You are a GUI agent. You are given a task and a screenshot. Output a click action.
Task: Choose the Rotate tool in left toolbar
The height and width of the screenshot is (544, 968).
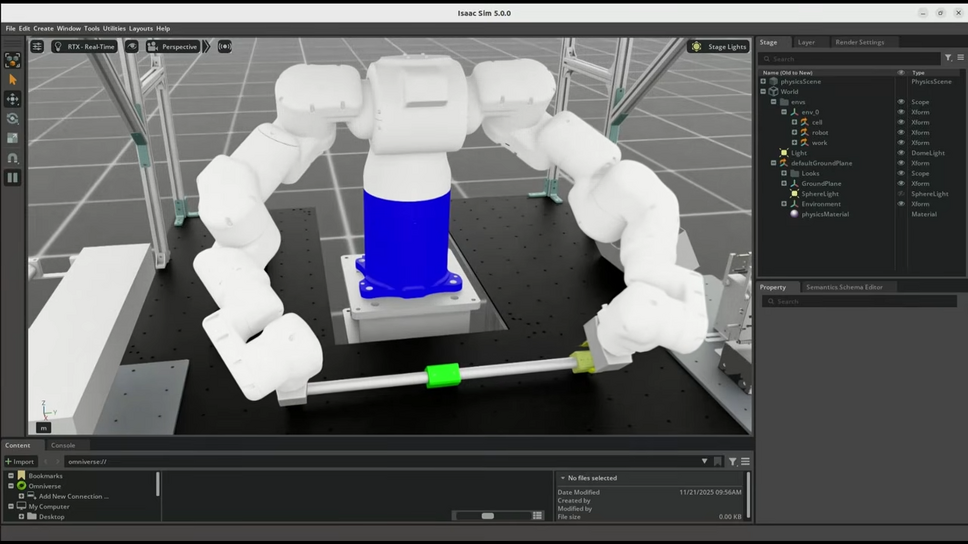click(12, 119)
